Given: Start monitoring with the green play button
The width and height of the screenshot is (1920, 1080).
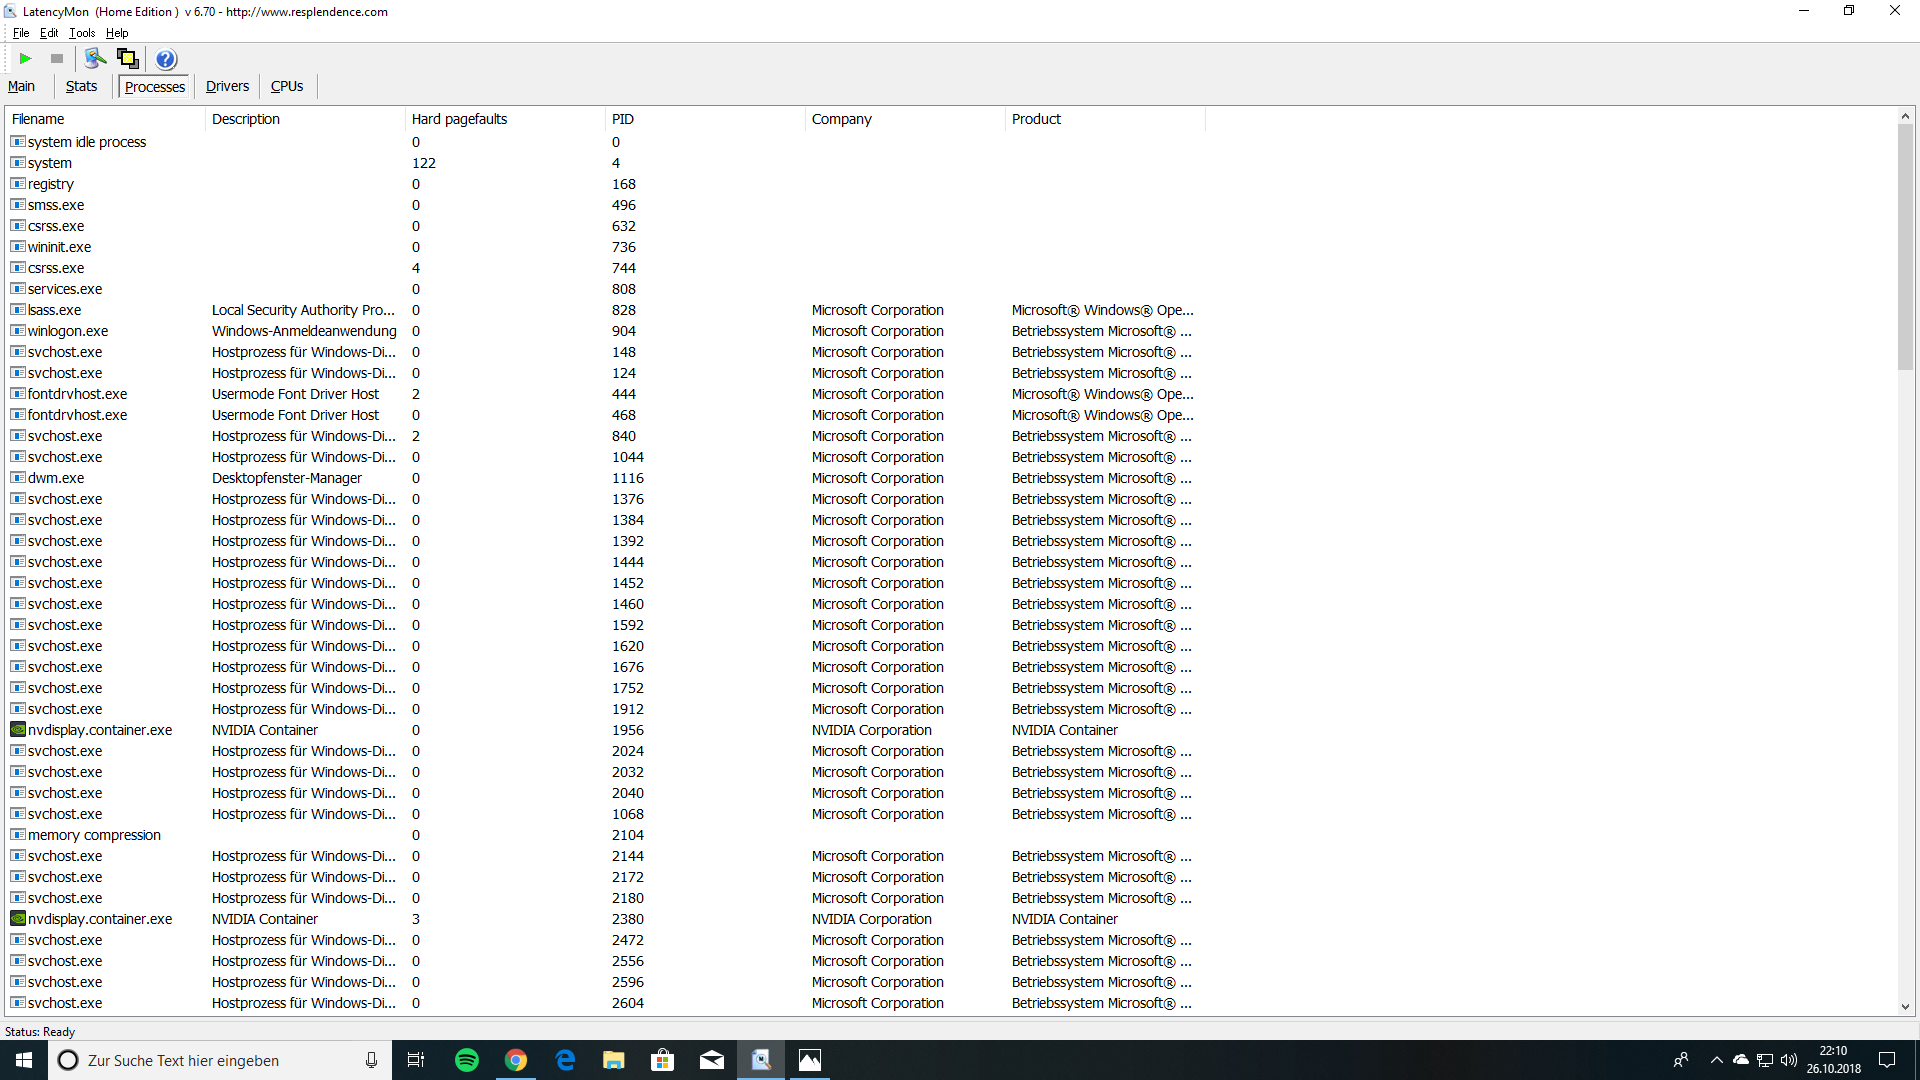Looking at the screenshot, I should (26, 59).
